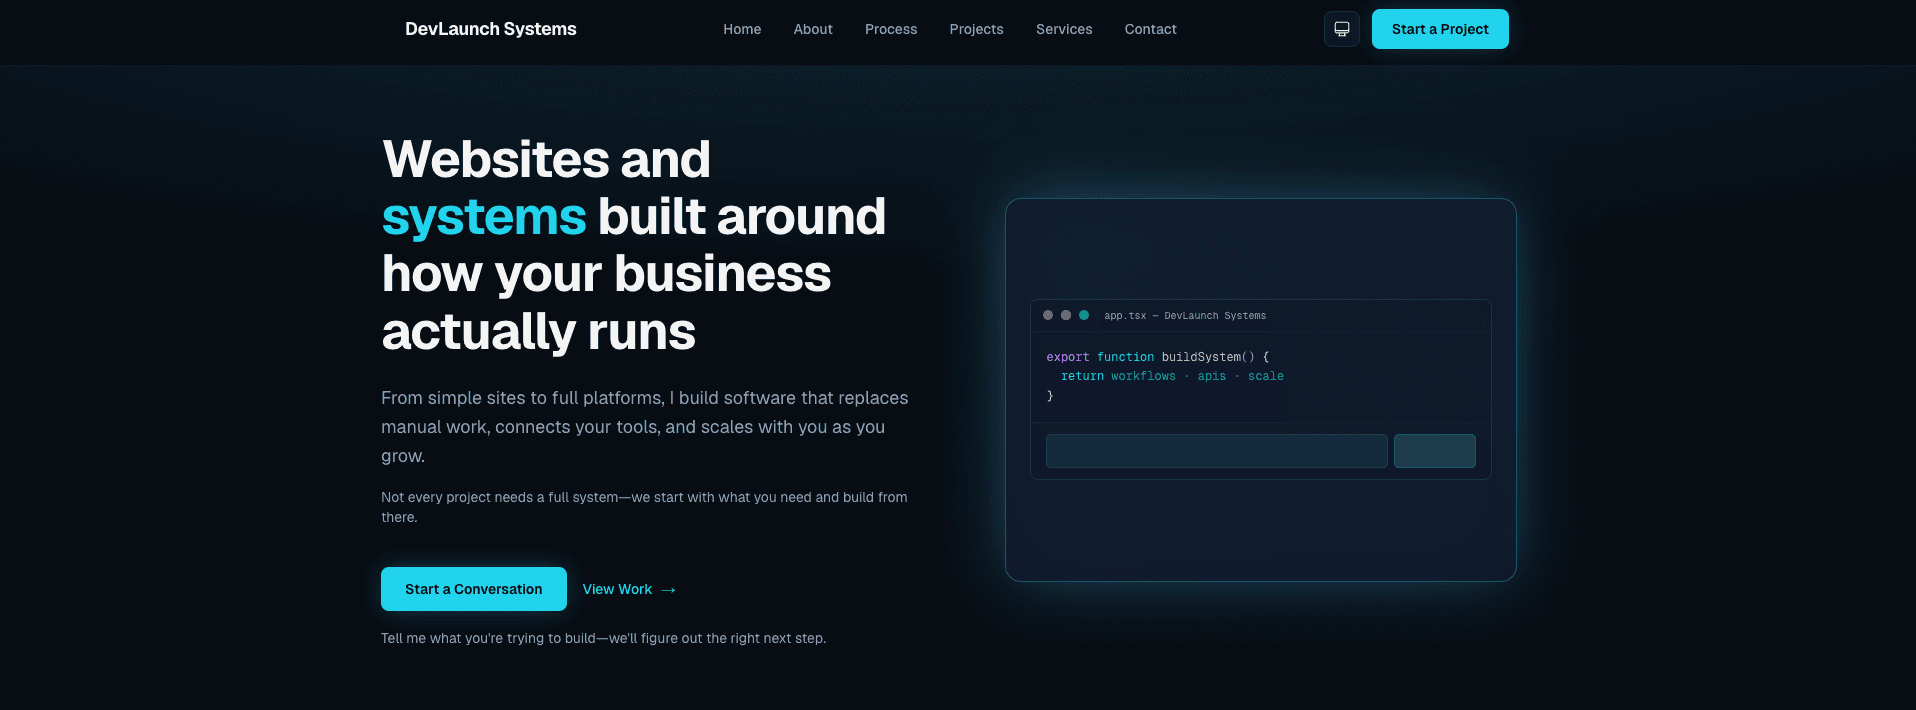This screenshot has width=1916, height=710.
Task: Click the 'return workflows · apis · scale' line
Action: click(1172, 376)
